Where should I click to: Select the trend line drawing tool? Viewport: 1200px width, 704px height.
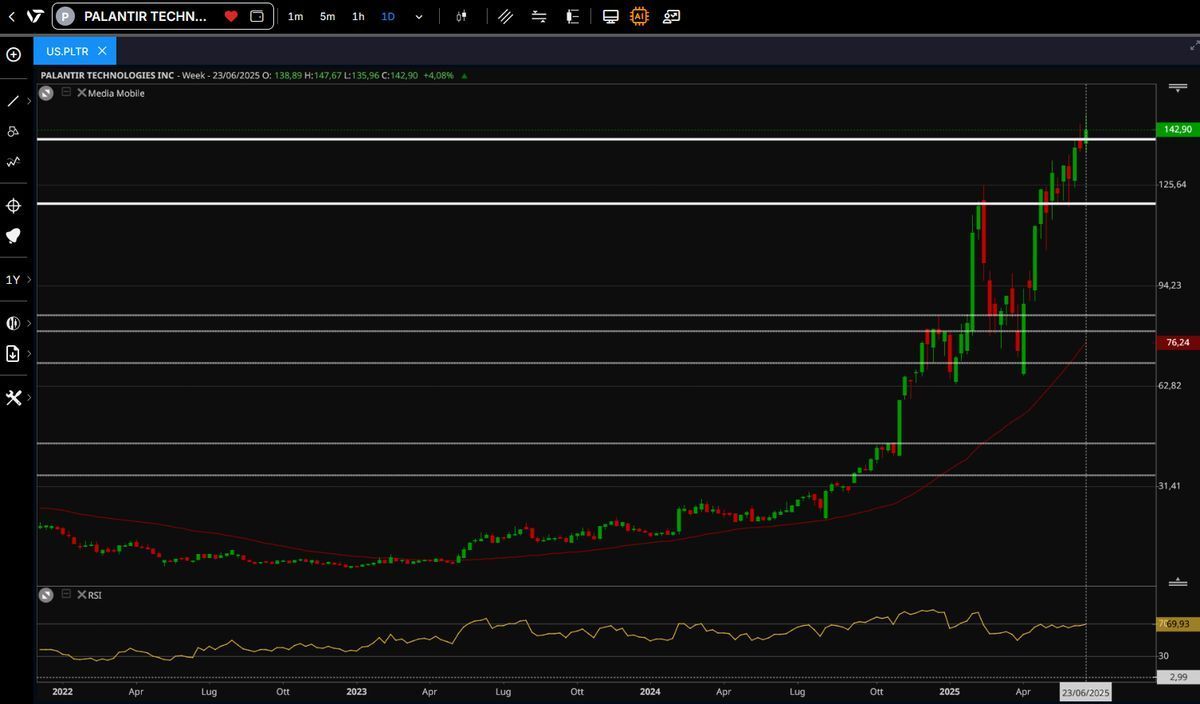(13, 101)
